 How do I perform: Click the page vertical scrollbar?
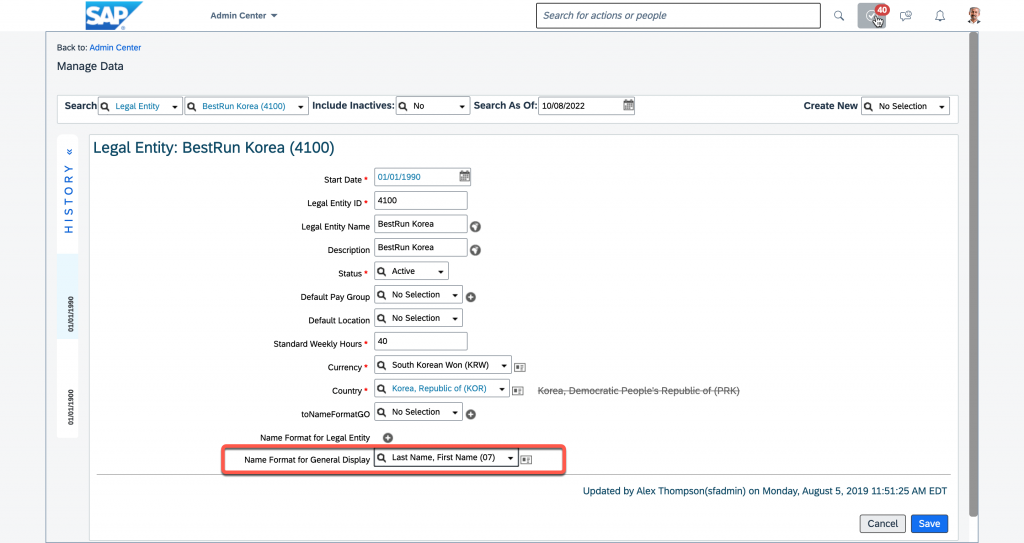coord(974,274)
